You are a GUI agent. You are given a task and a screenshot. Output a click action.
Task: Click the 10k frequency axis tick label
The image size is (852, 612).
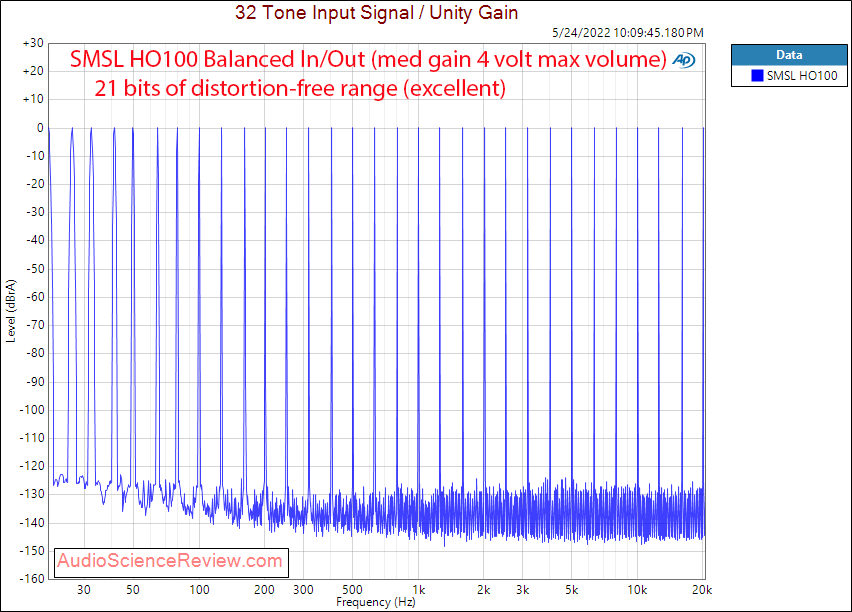(637, 590)
